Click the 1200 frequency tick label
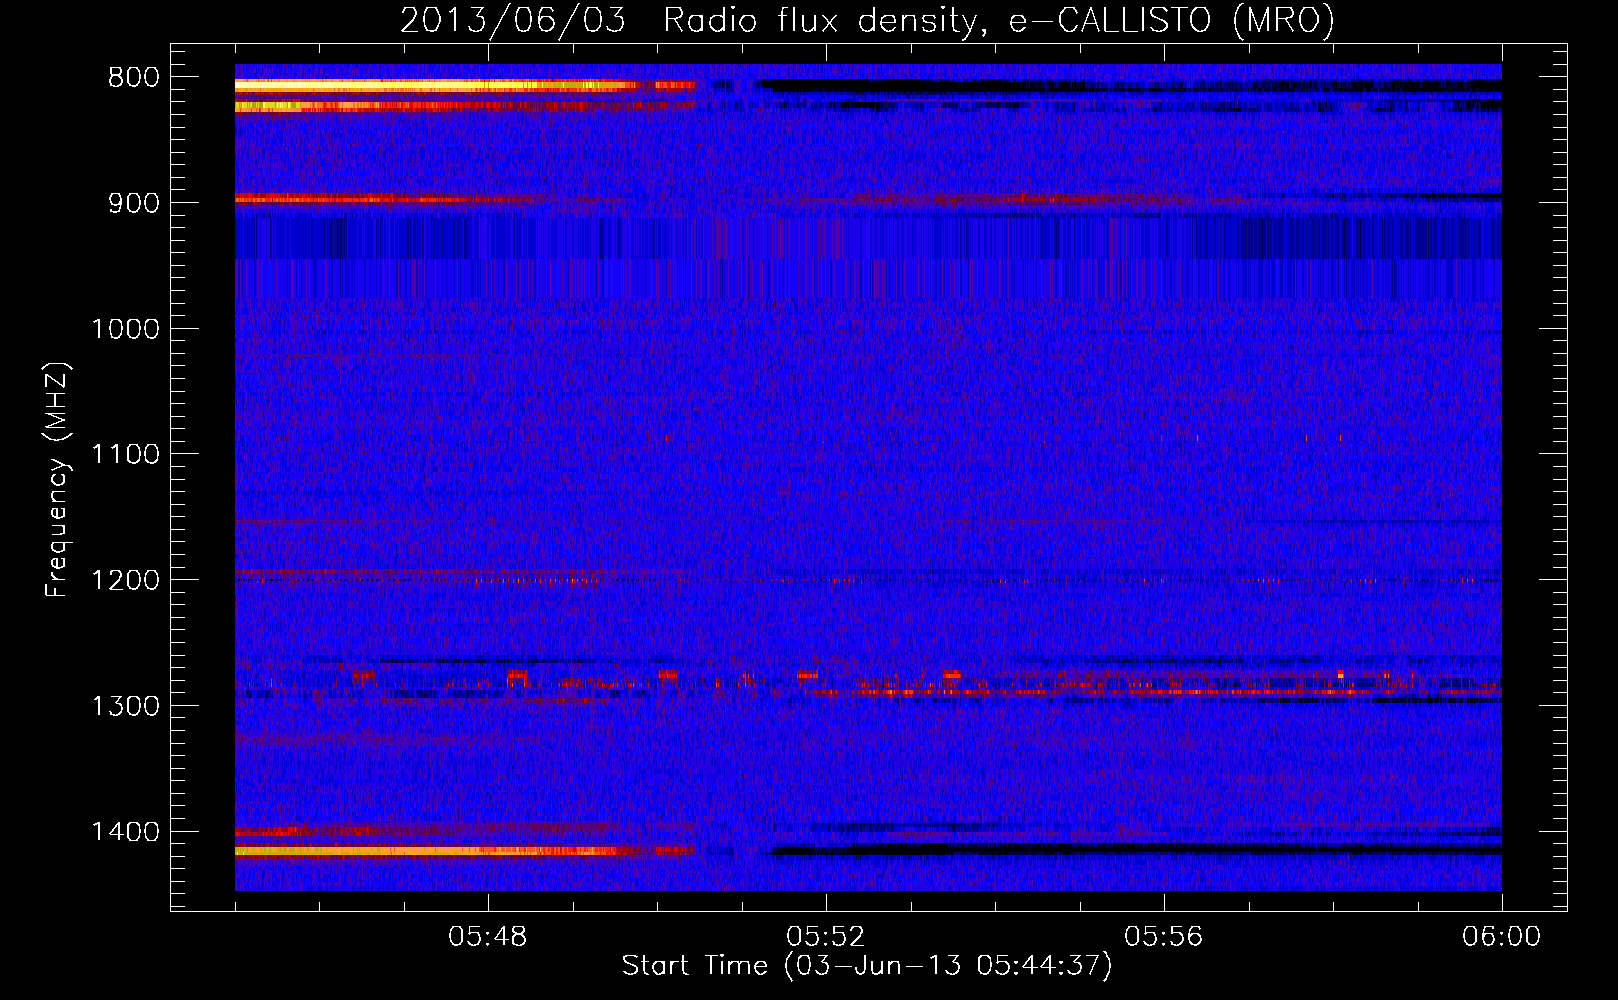The image size is (1618, 1000). click(x=126, y=581)
